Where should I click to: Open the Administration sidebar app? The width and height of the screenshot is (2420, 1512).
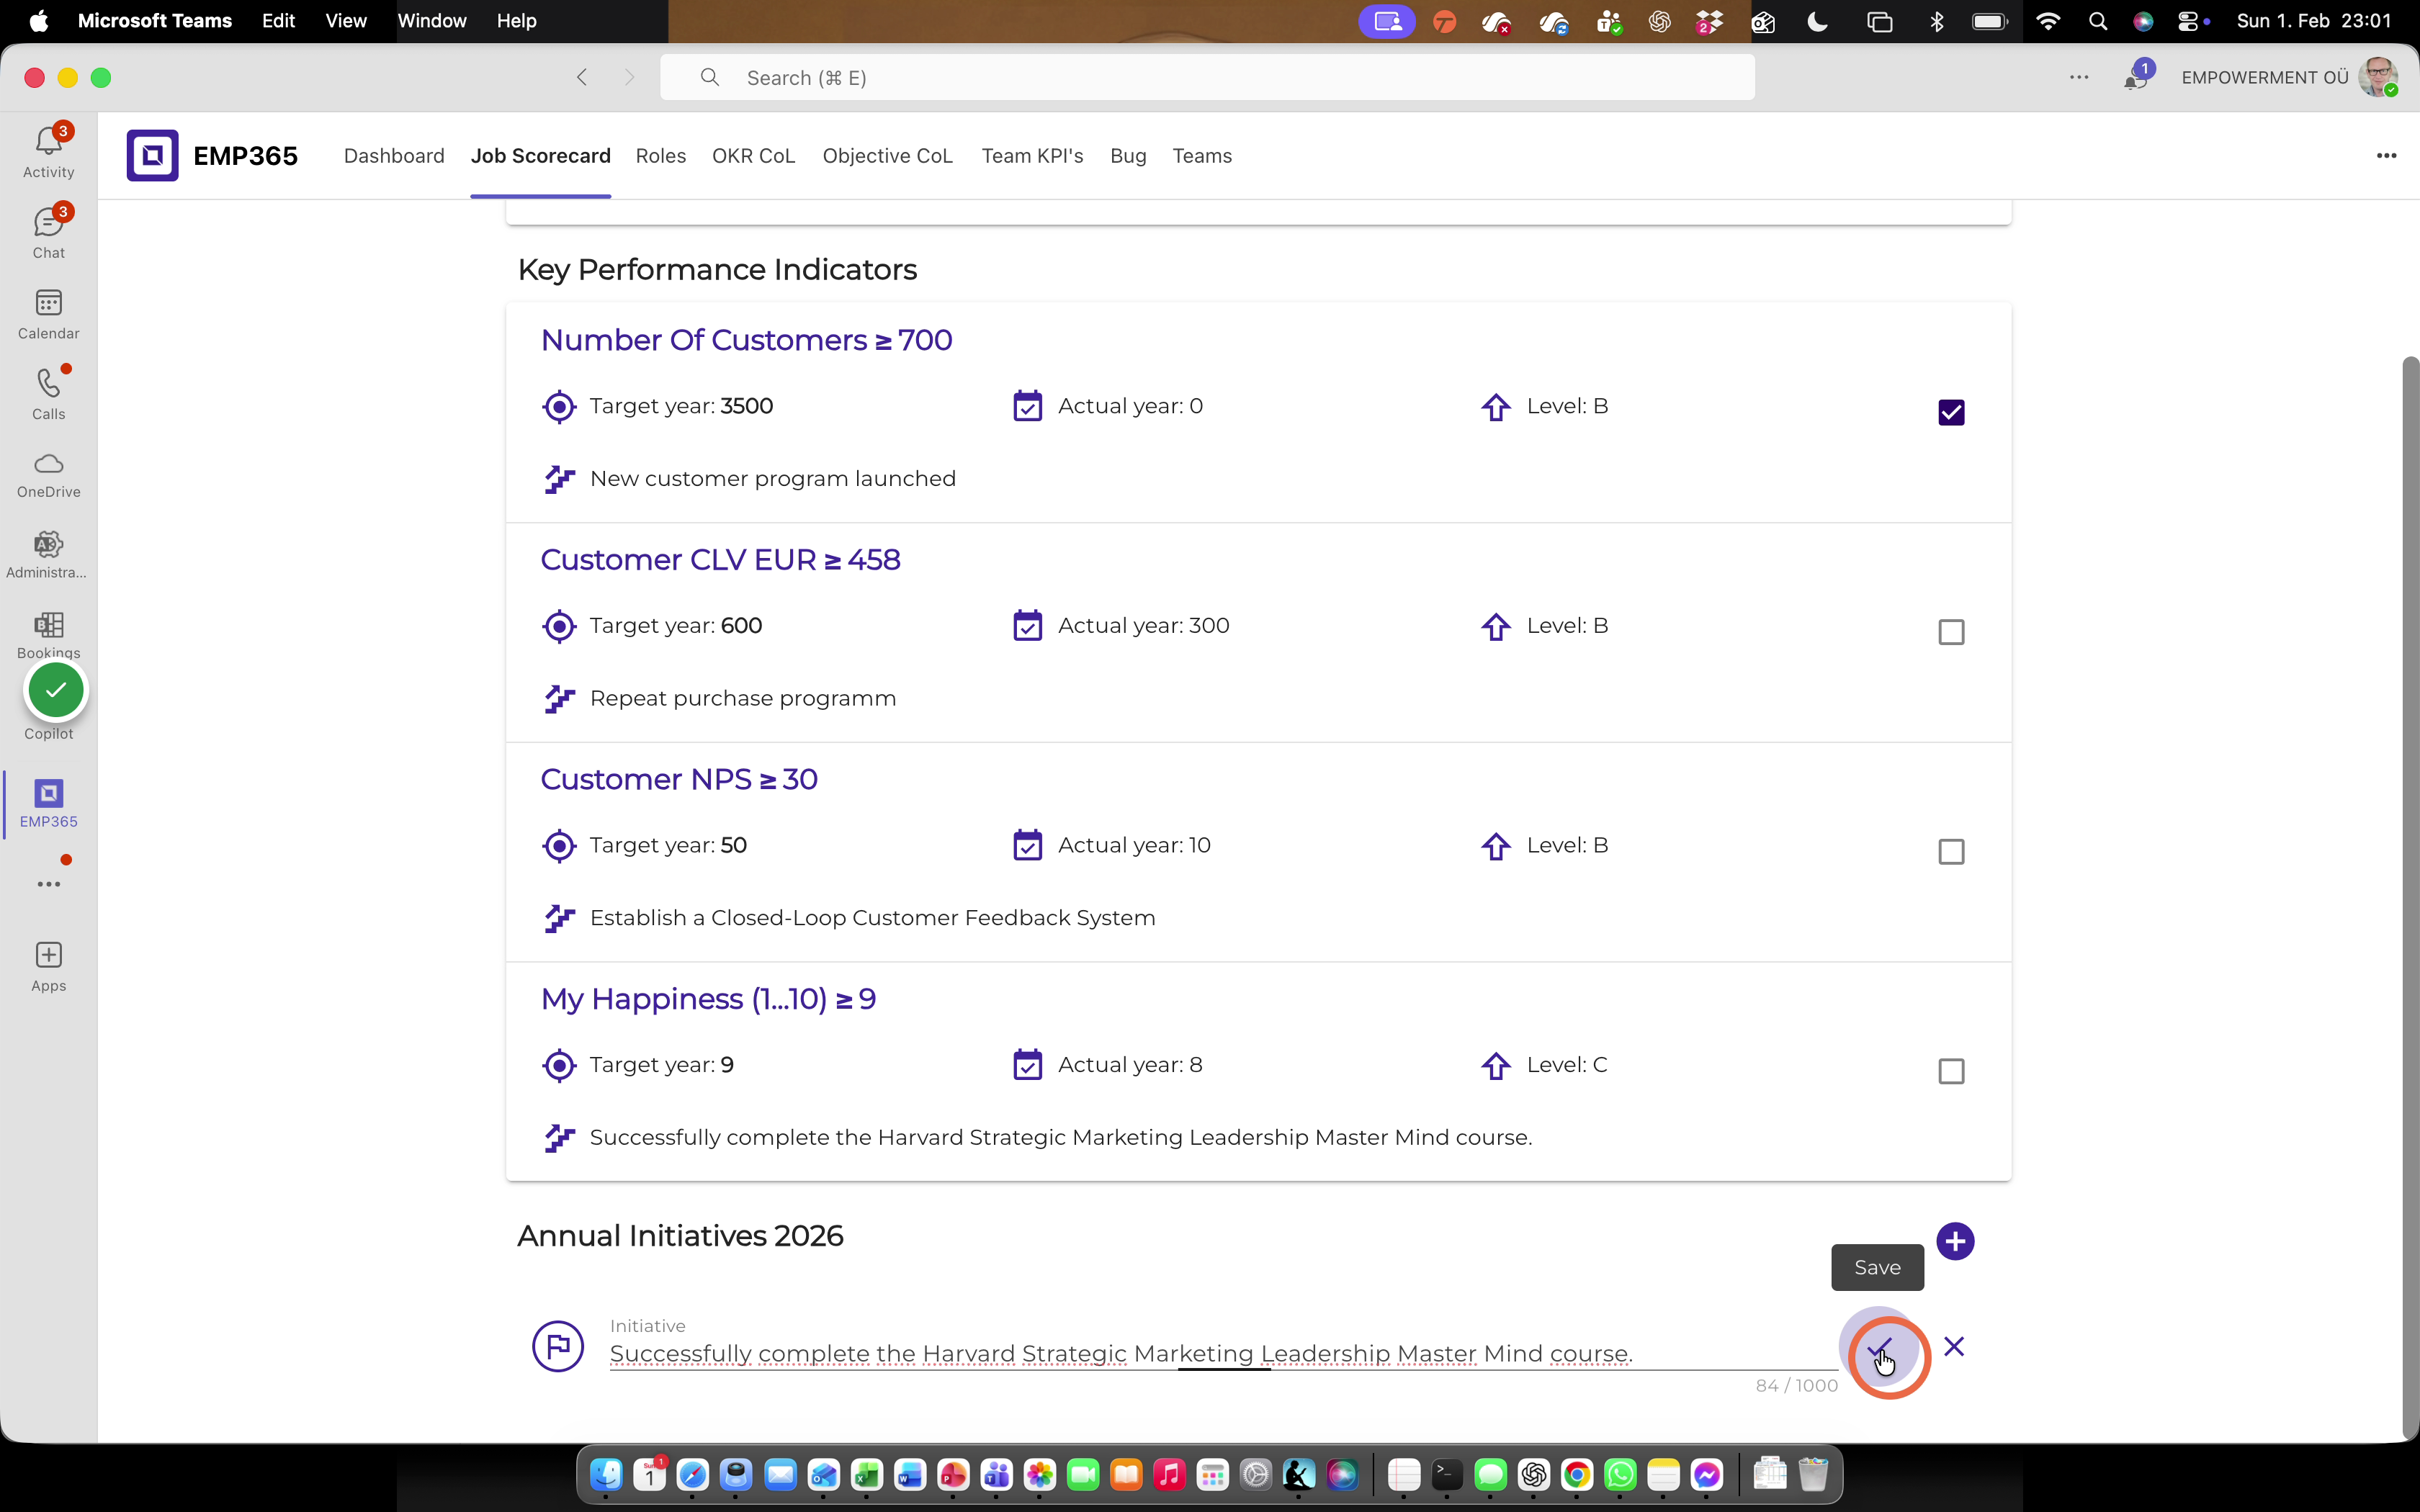[48, 555]
